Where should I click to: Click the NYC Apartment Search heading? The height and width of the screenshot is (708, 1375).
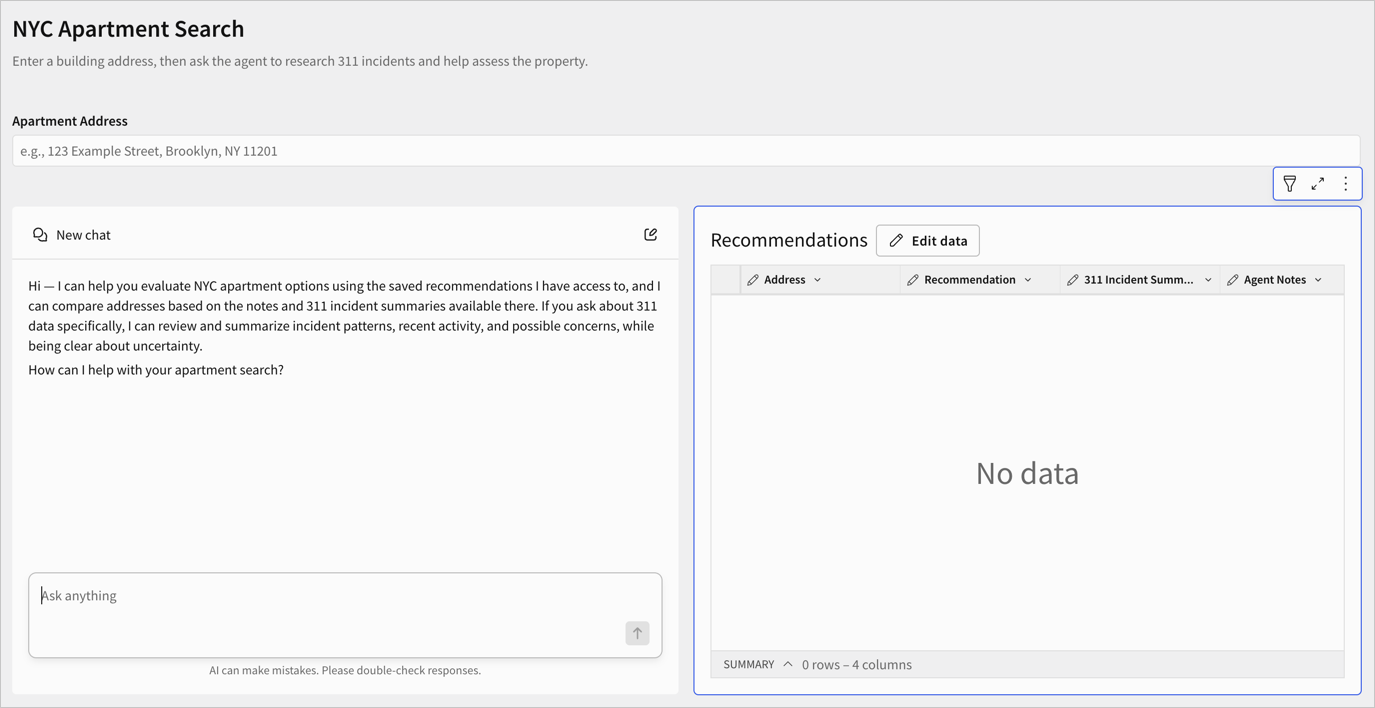click(128, 29)
